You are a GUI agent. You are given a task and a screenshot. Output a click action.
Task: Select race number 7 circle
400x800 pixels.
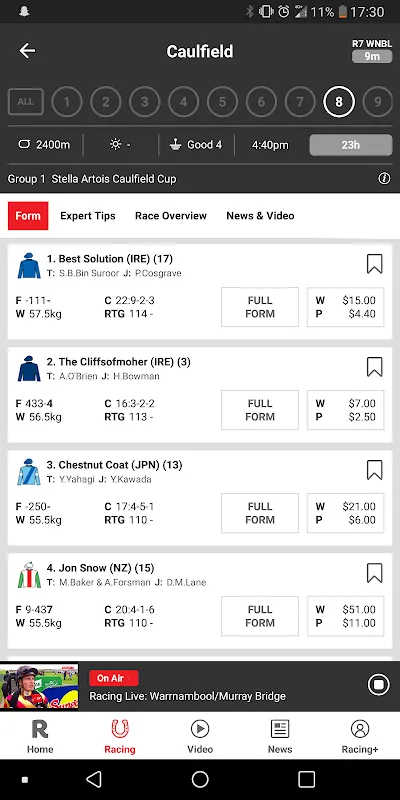pos(300,102)
